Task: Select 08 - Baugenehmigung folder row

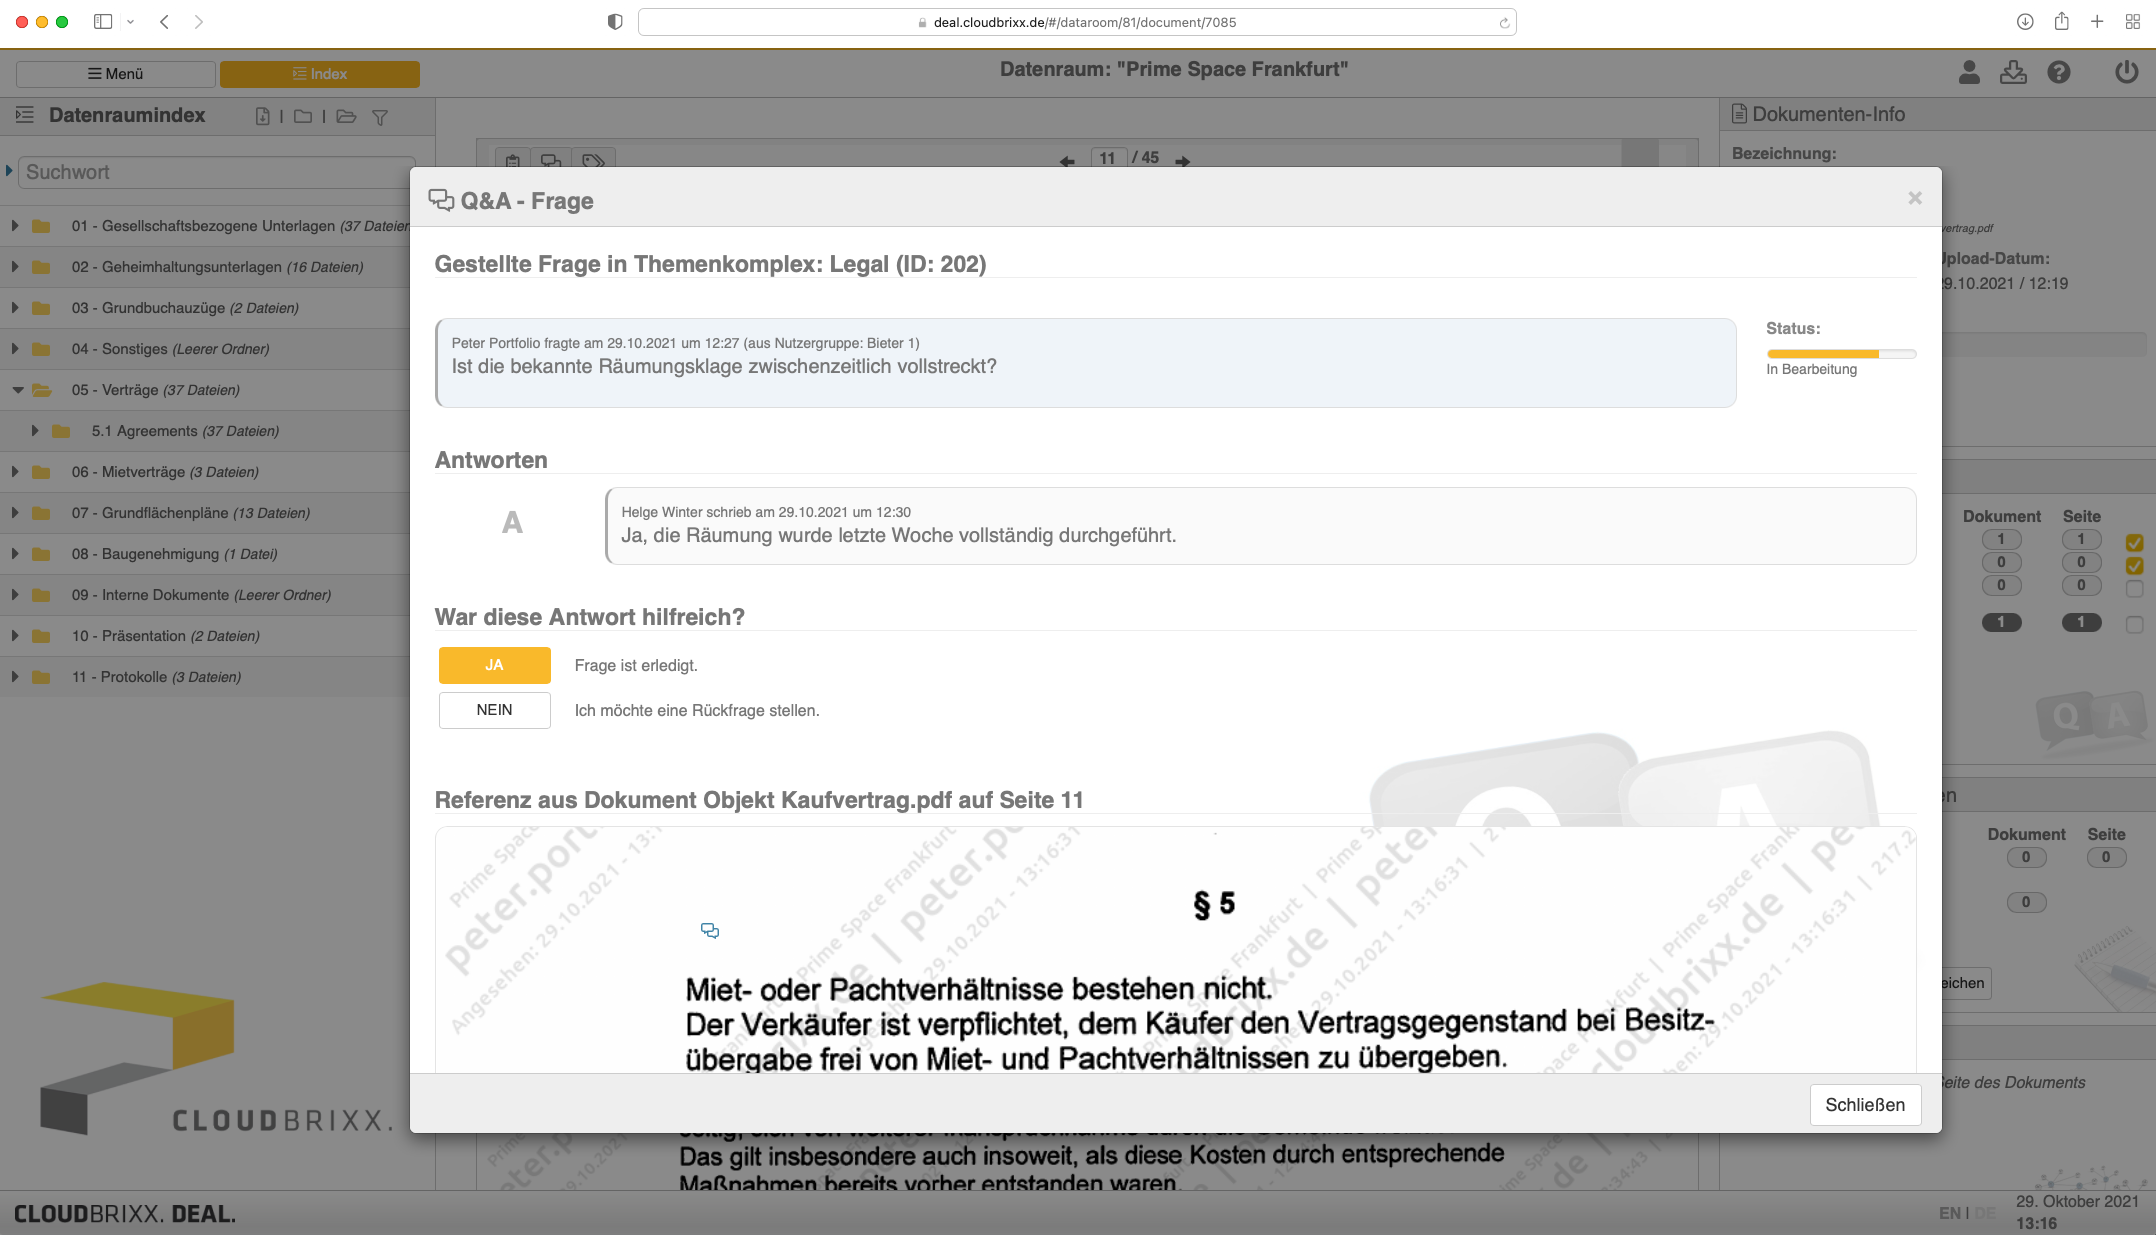Action: pyautogui.click(x=205, y=554)
